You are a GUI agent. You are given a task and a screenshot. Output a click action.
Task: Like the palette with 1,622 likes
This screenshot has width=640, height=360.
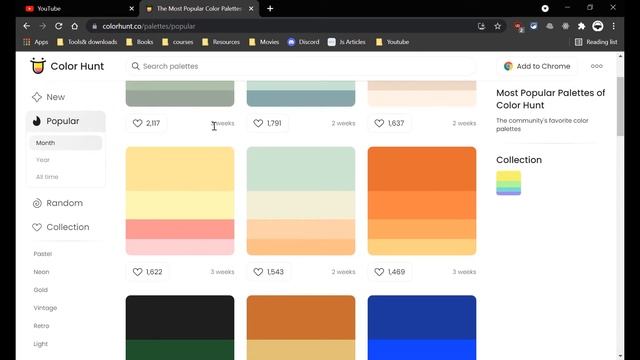point(147,272)
